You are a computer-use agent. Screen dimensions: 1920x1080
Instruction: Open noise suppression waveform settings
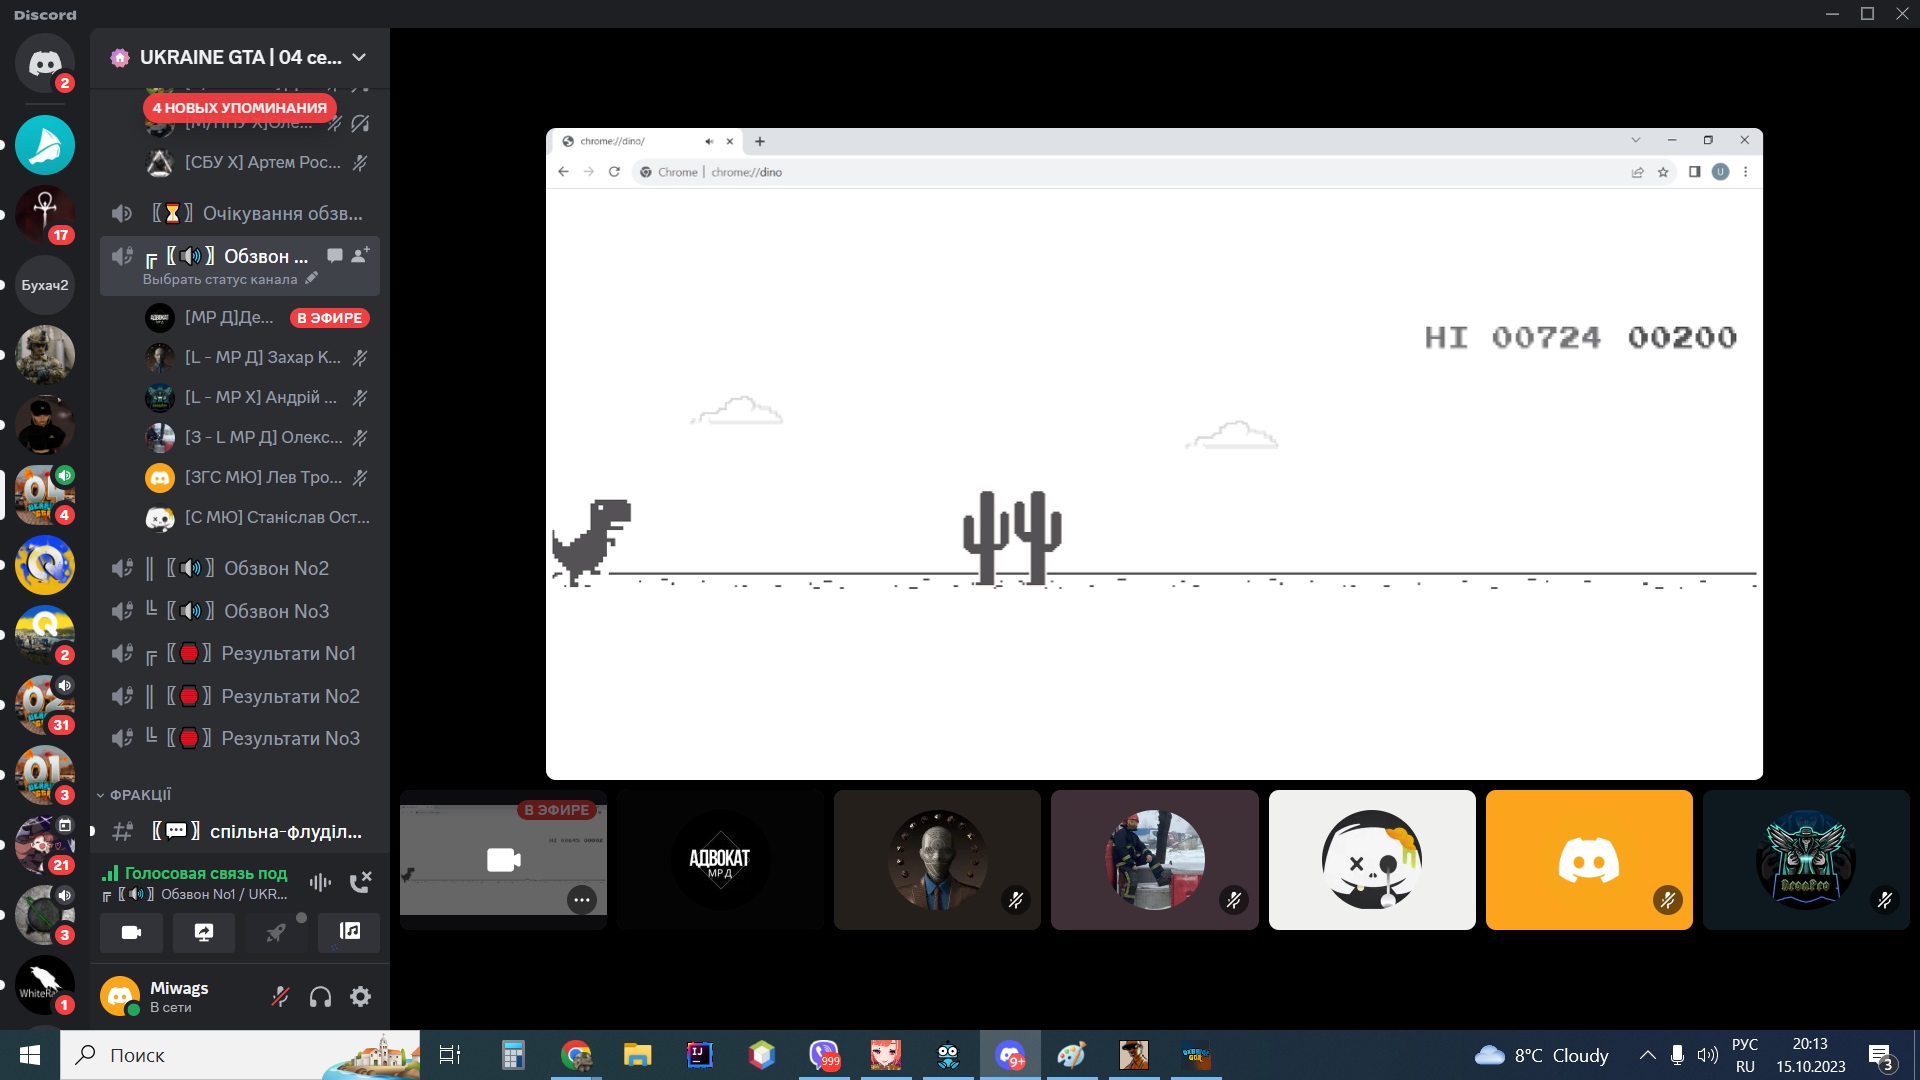[x=320, y=882]
